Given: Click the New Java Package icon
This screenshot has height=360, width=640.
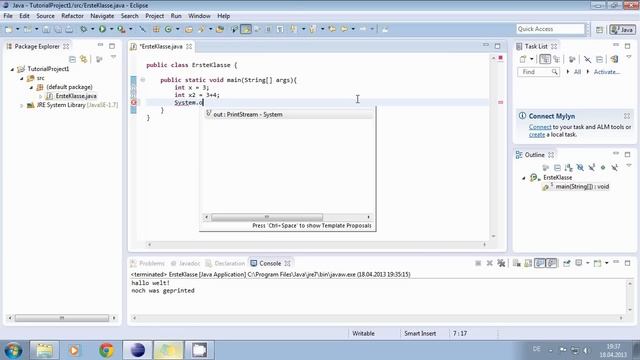Looking at the screenshot, I should [x=156, y=29].
